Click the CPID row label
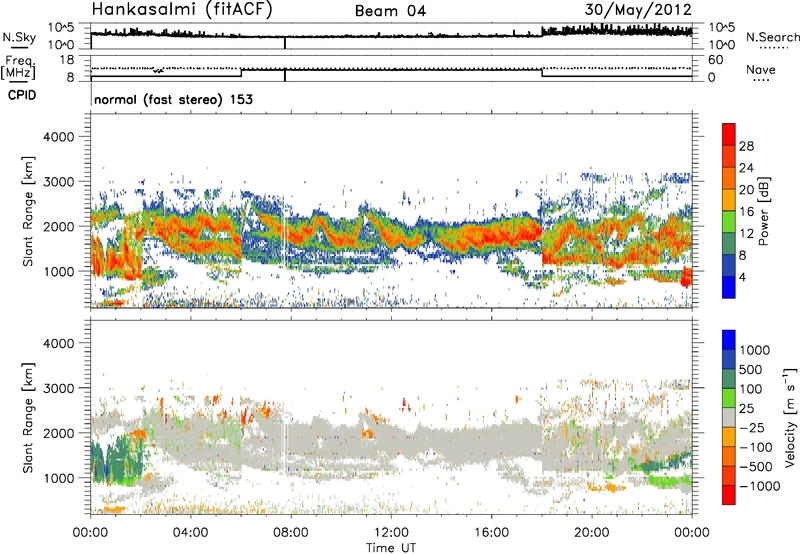Image resolution: width=800 pixels, height=554 pixels. click(22, 95)
